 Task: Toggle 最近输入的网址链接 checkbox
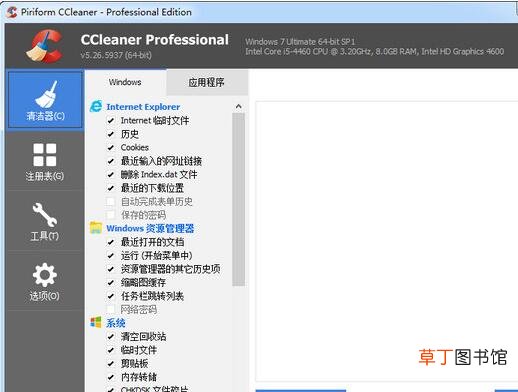(111, 161)
